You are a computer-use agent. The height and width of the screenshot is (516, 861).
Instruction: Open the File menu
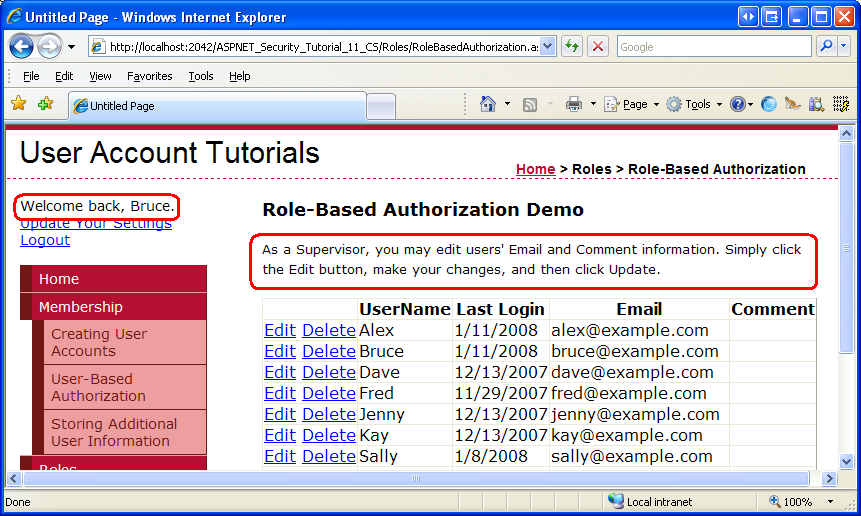[x=31, y=76]
